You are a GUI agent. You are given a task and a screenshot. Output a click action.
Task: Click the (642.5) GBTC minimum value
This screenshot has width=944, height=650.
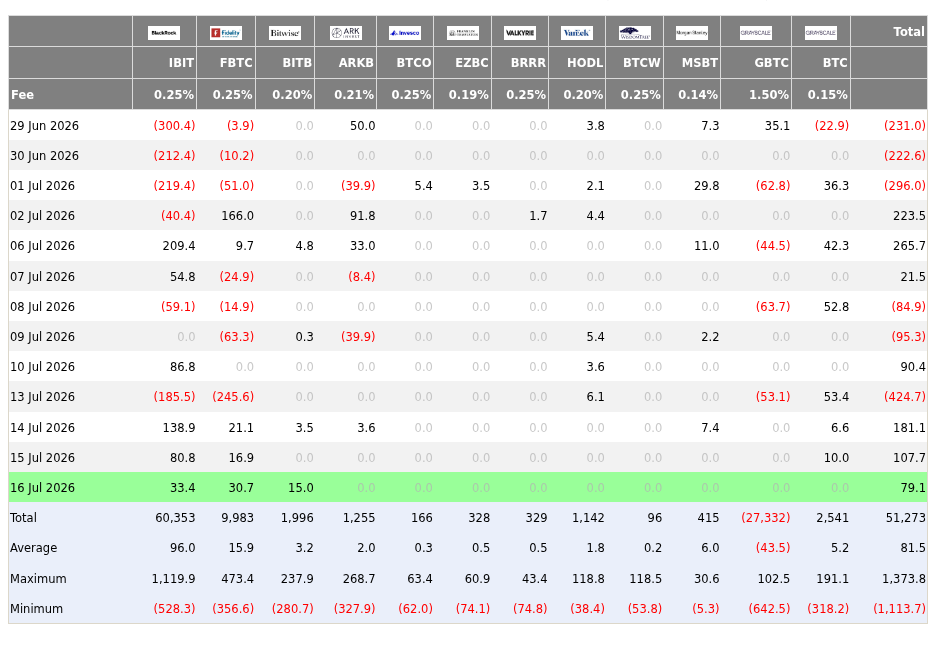[x=769, y=608]
